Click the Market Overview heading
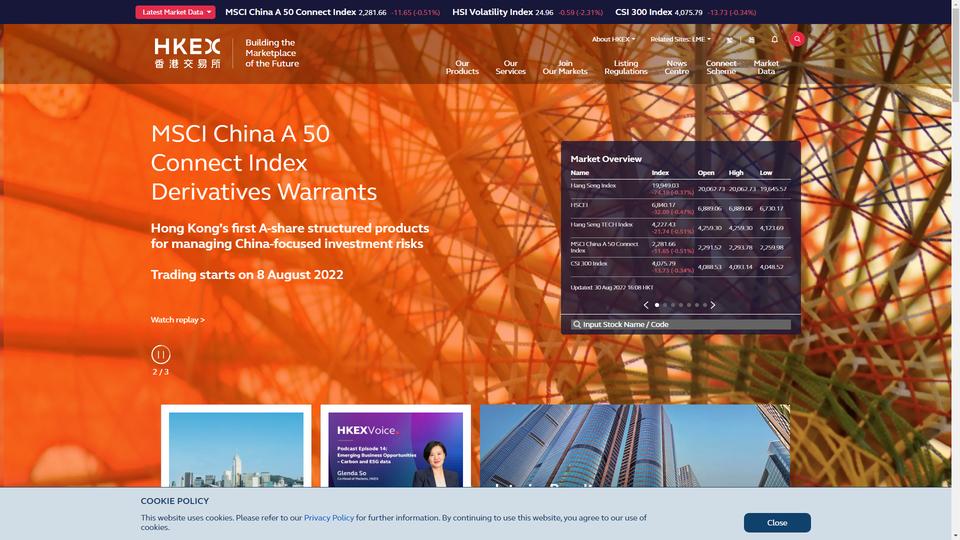960x540 pixels. point(606,159)
